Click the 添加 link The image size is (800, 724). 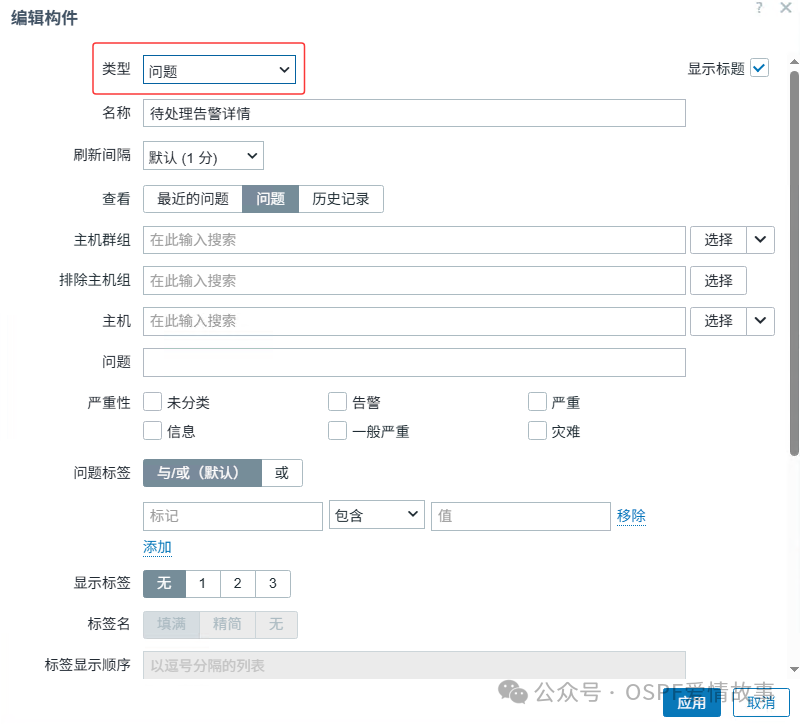click(157, 547)
